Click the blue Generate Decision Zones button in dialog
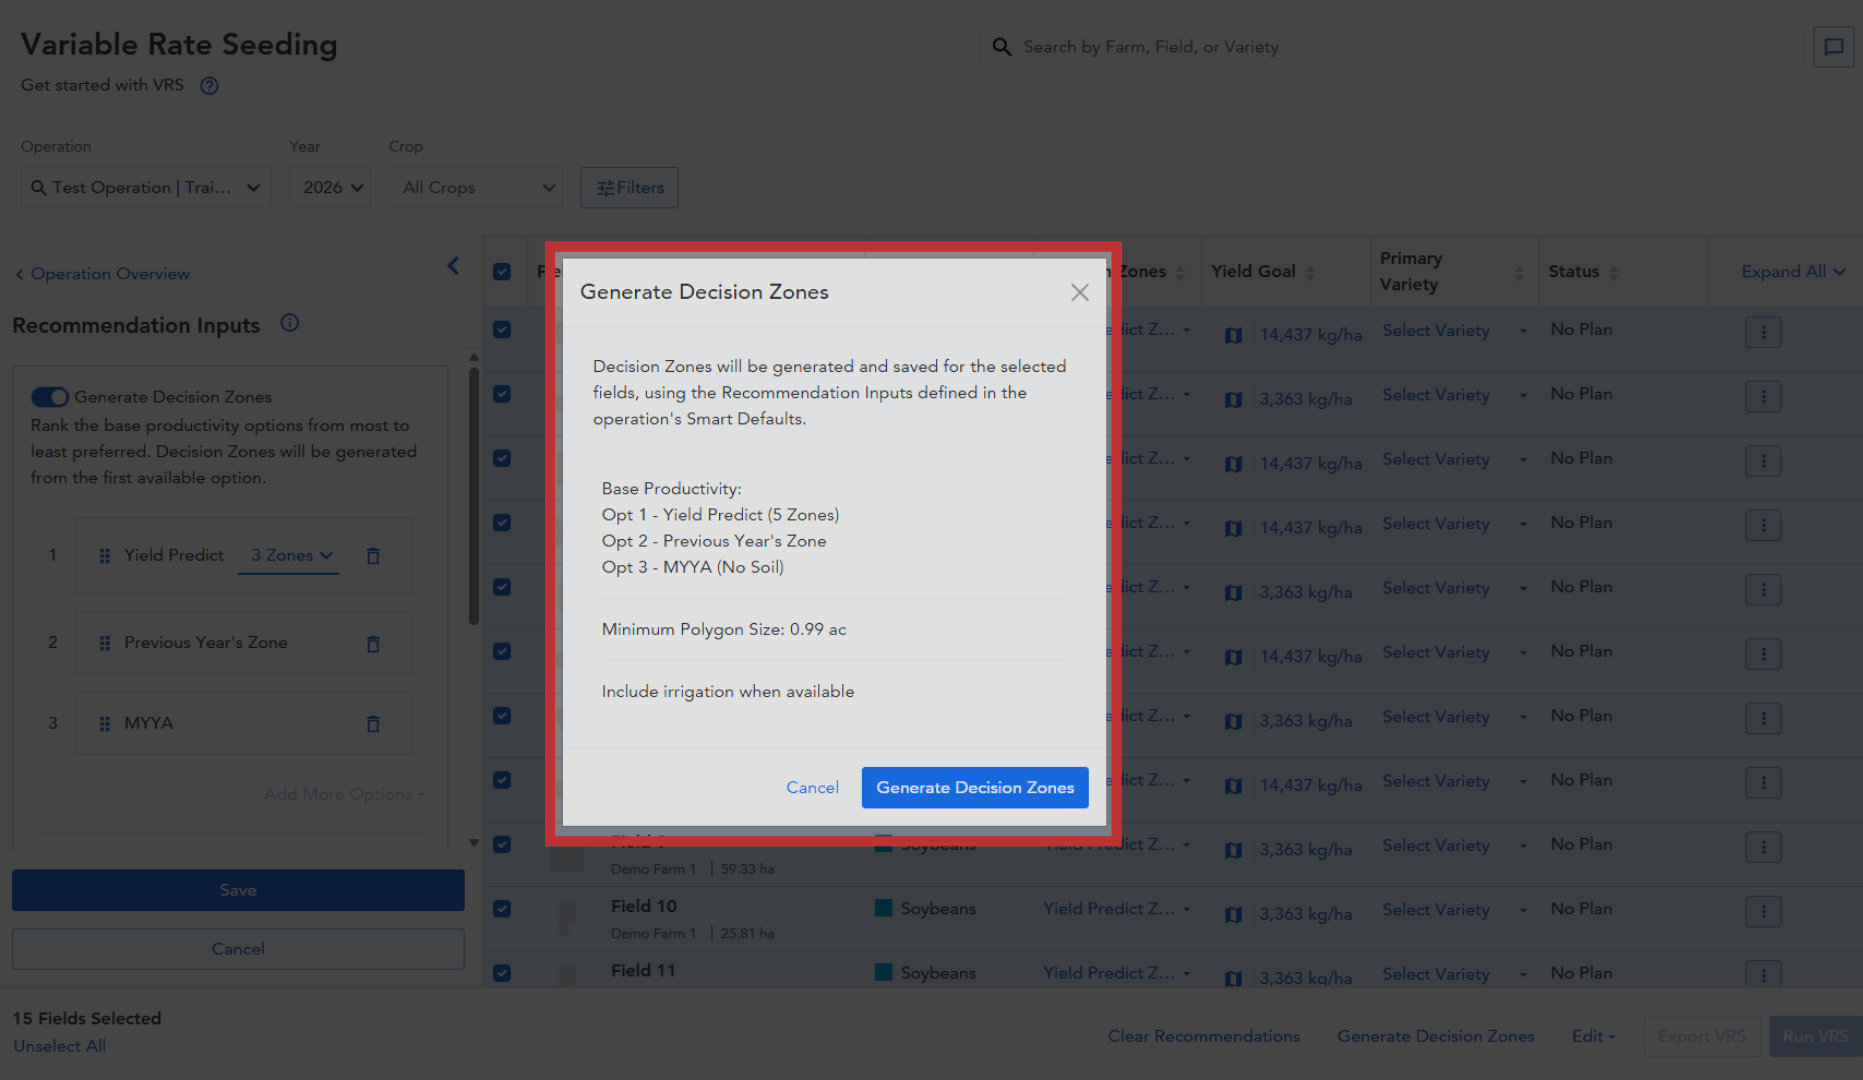 coord(975,788)
